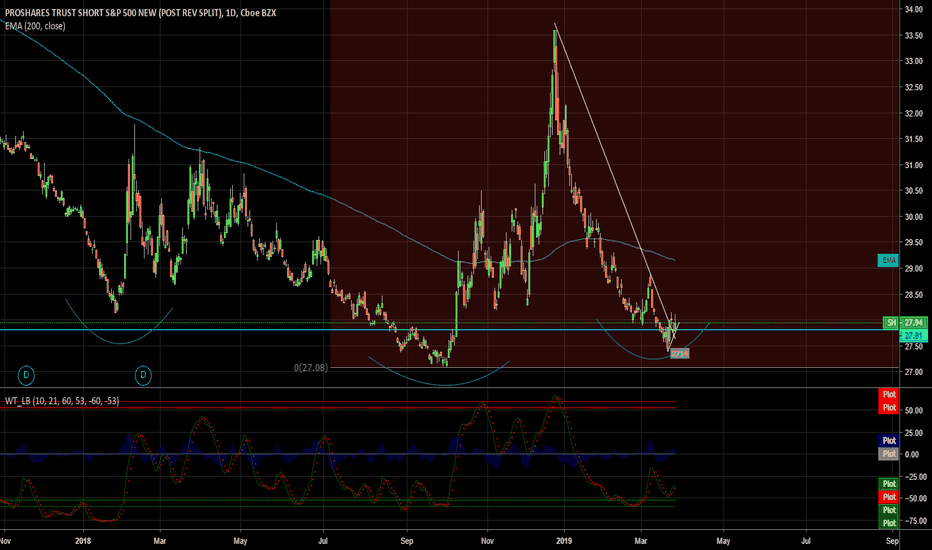
Task: Click the 32.00 price axis label
Action: 914,113
